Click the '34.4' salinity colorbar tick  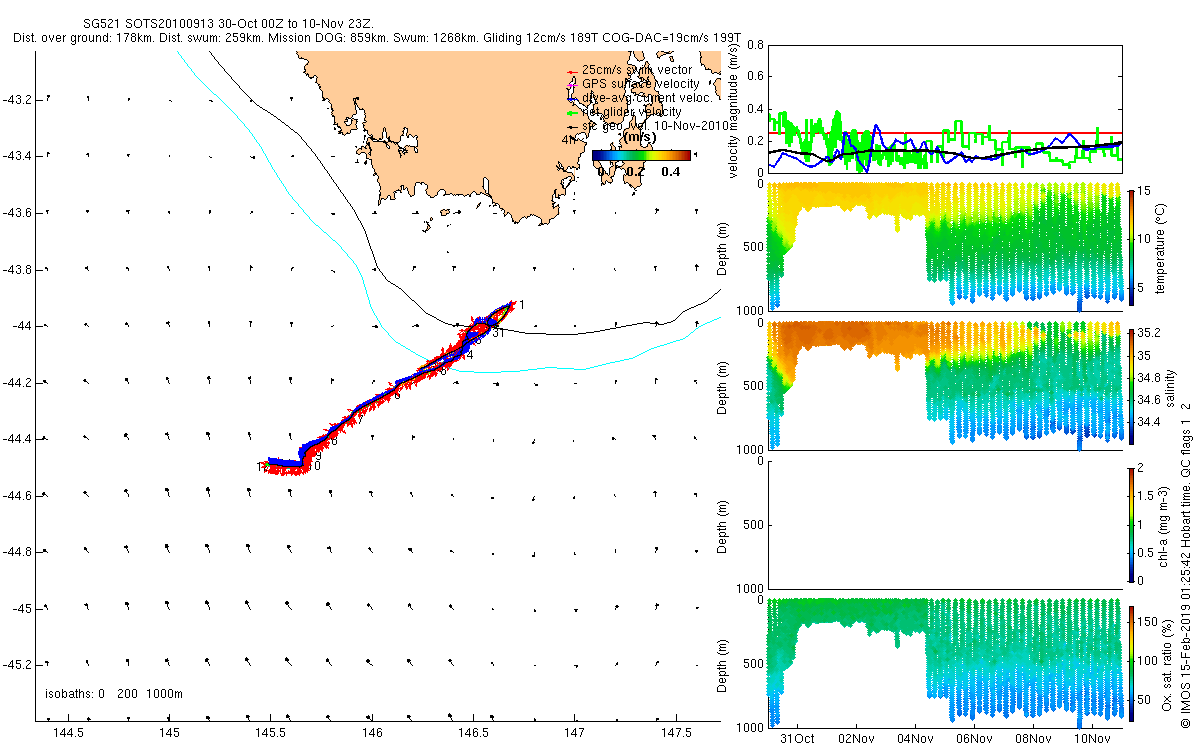click(1148, 421)
